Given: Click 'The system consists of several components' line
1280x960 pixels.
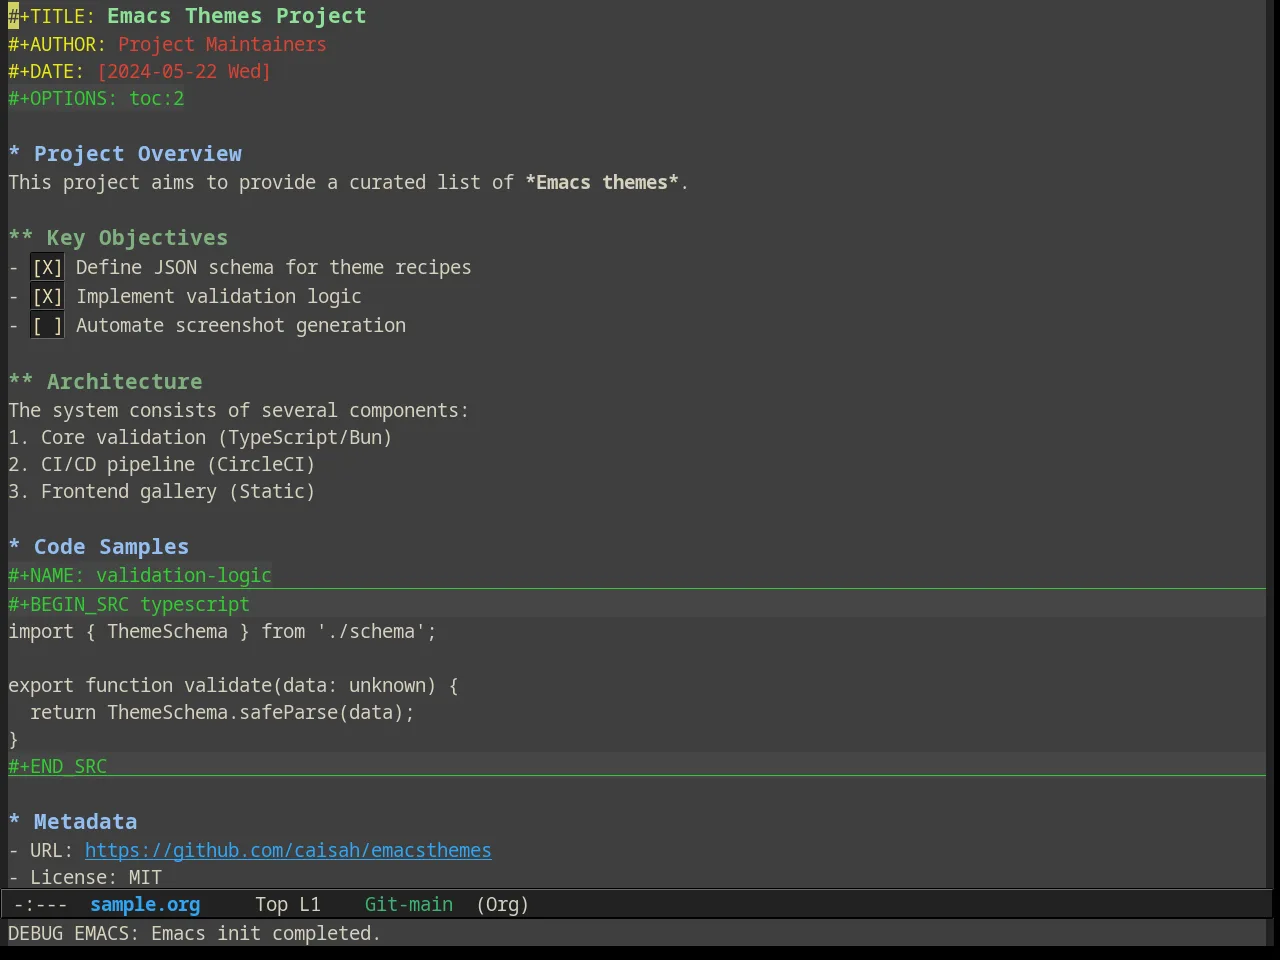Looking at the screenshot, I should coord(238,410).
